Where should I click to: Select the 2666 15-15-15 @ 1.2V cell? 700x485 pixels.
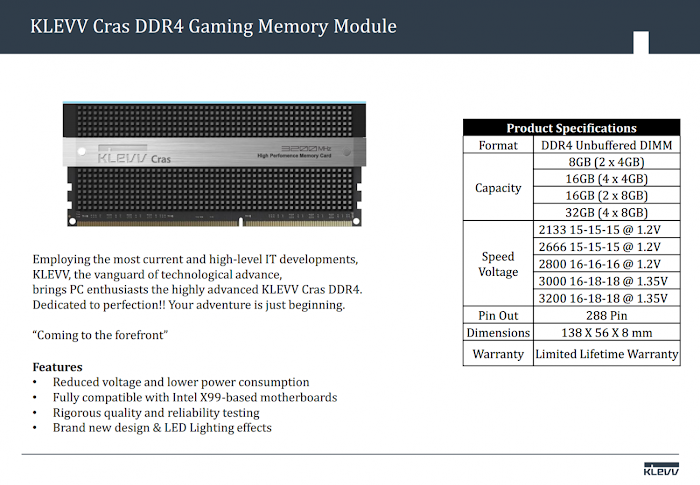point(606,247)
